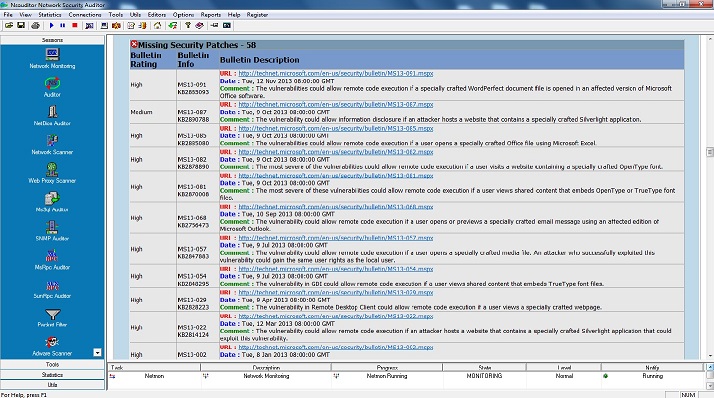The width and height of the screenshot is (714, 398).
Task: Click the door exit toolbar icon
Action: pos(143,26)
